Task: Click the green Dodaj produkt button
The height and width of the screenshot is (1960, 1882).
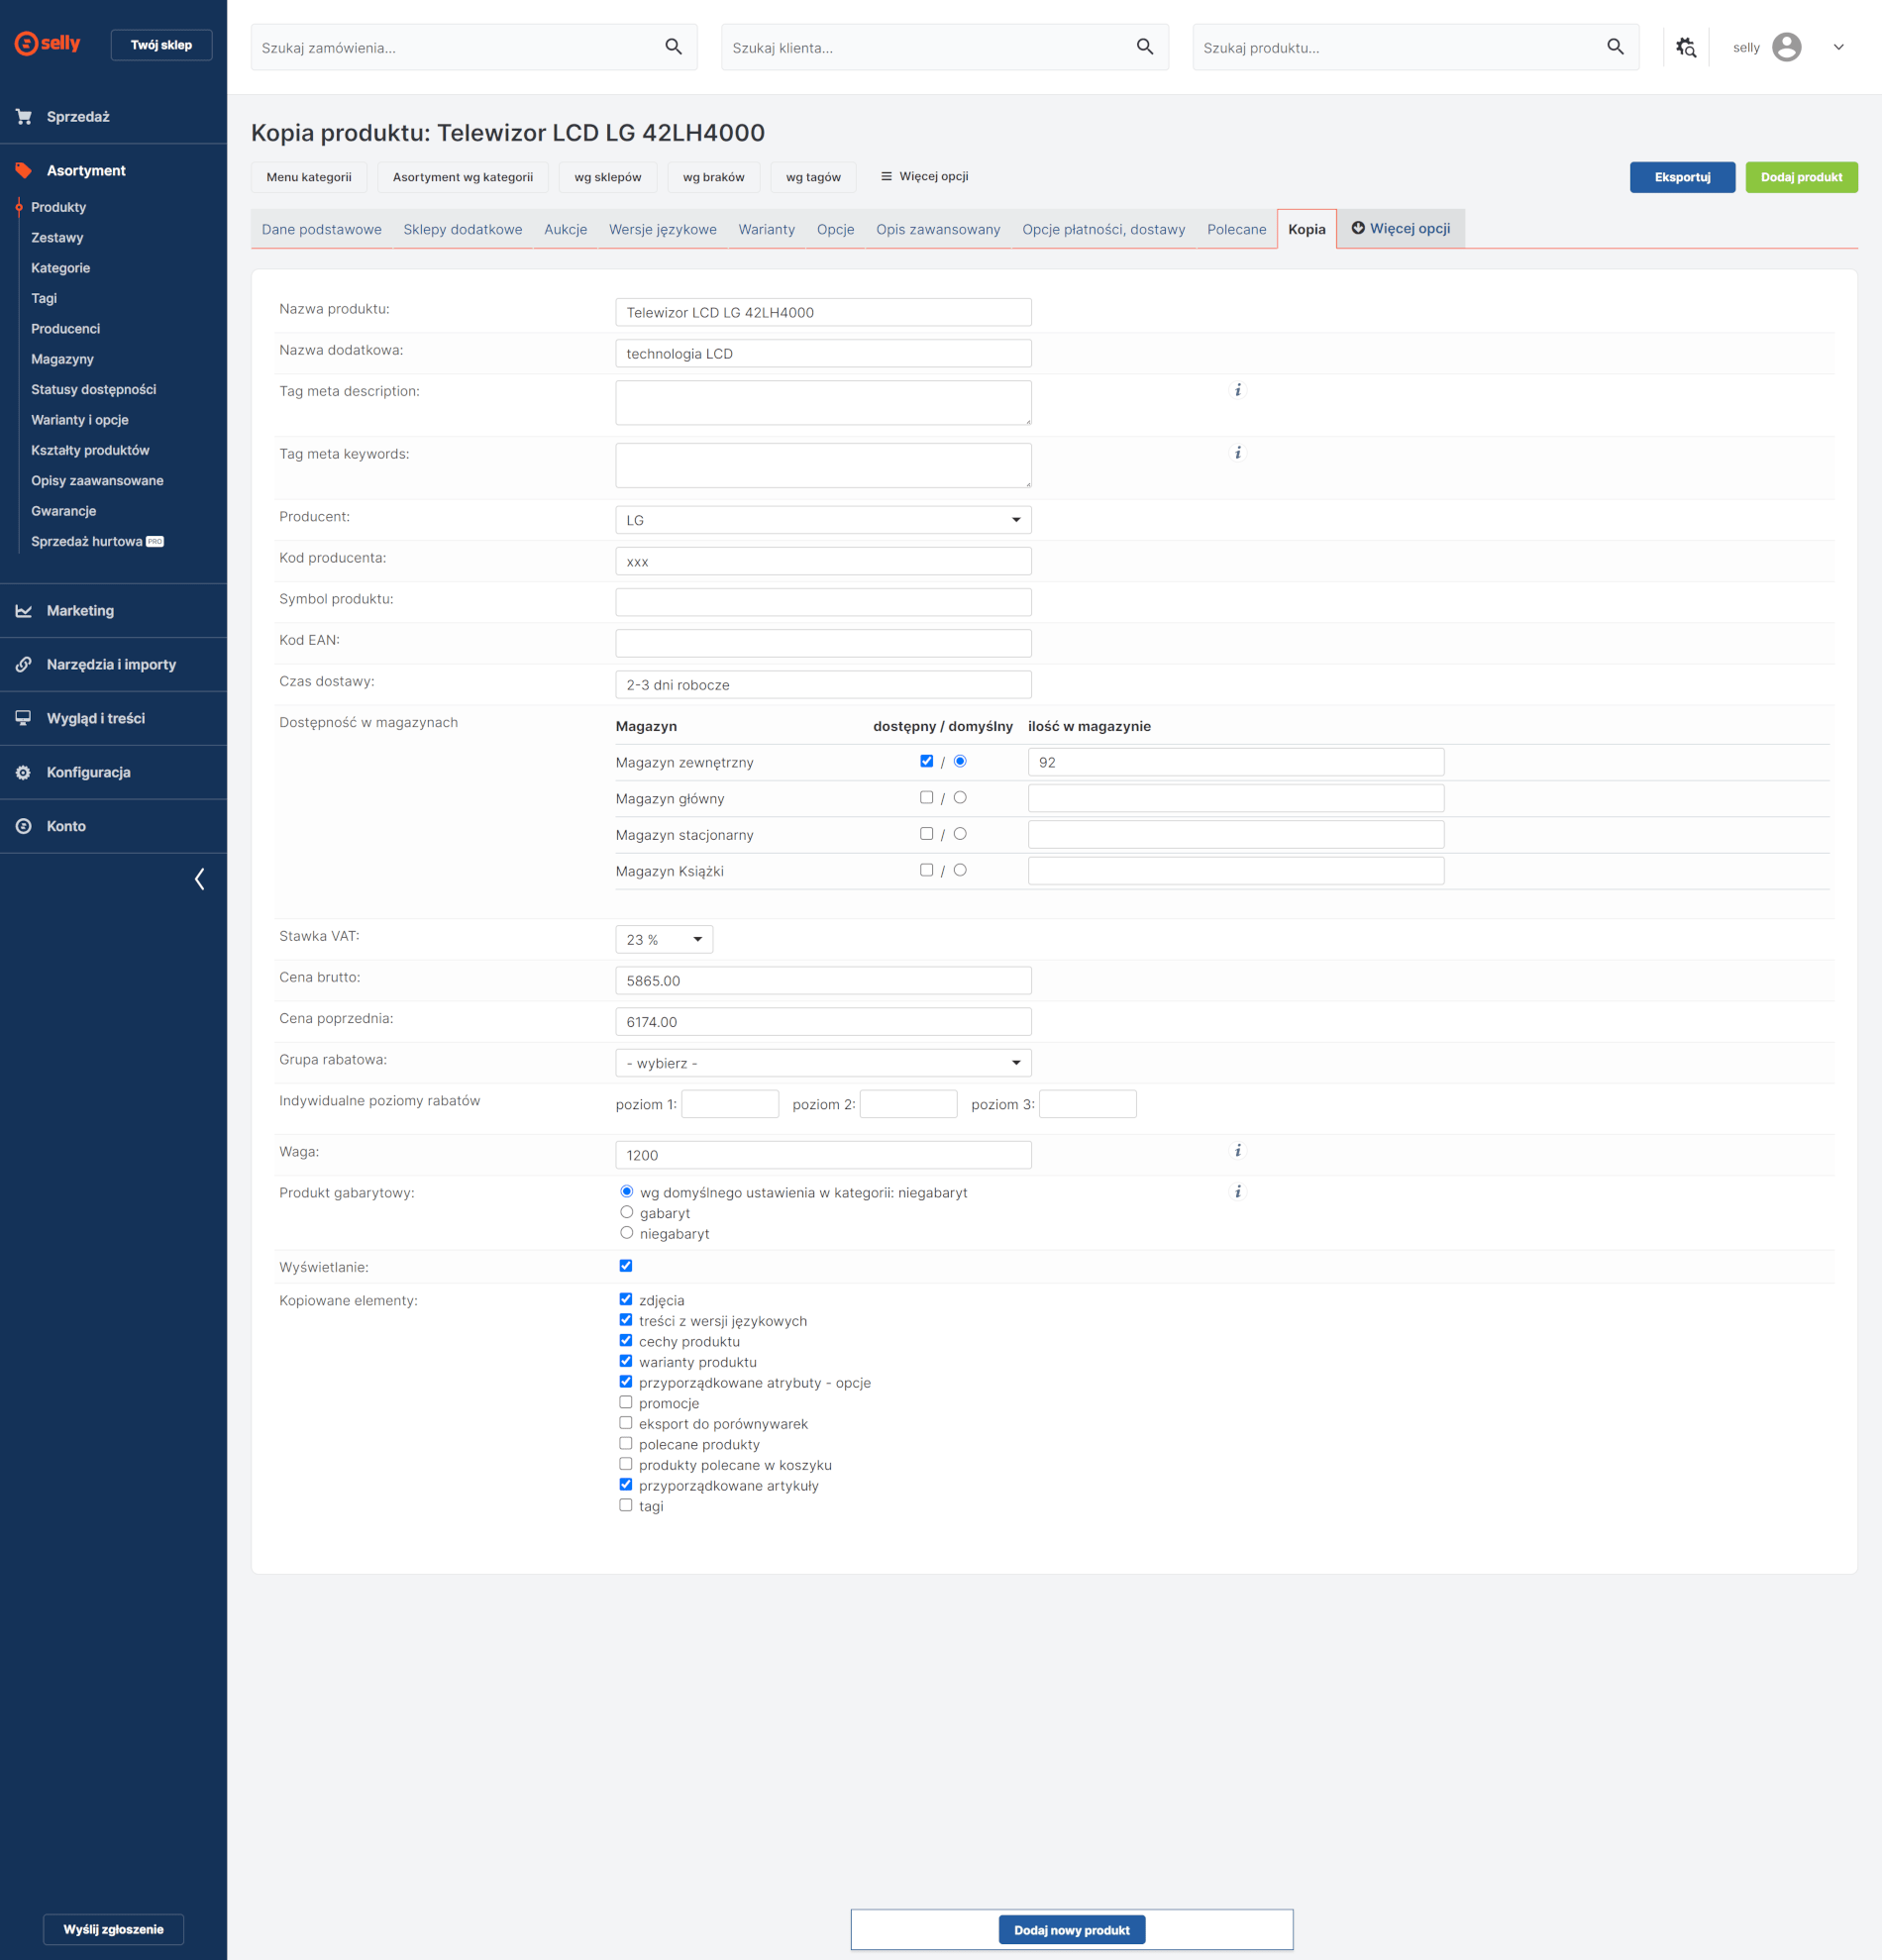Action: tap(1801, 177)
